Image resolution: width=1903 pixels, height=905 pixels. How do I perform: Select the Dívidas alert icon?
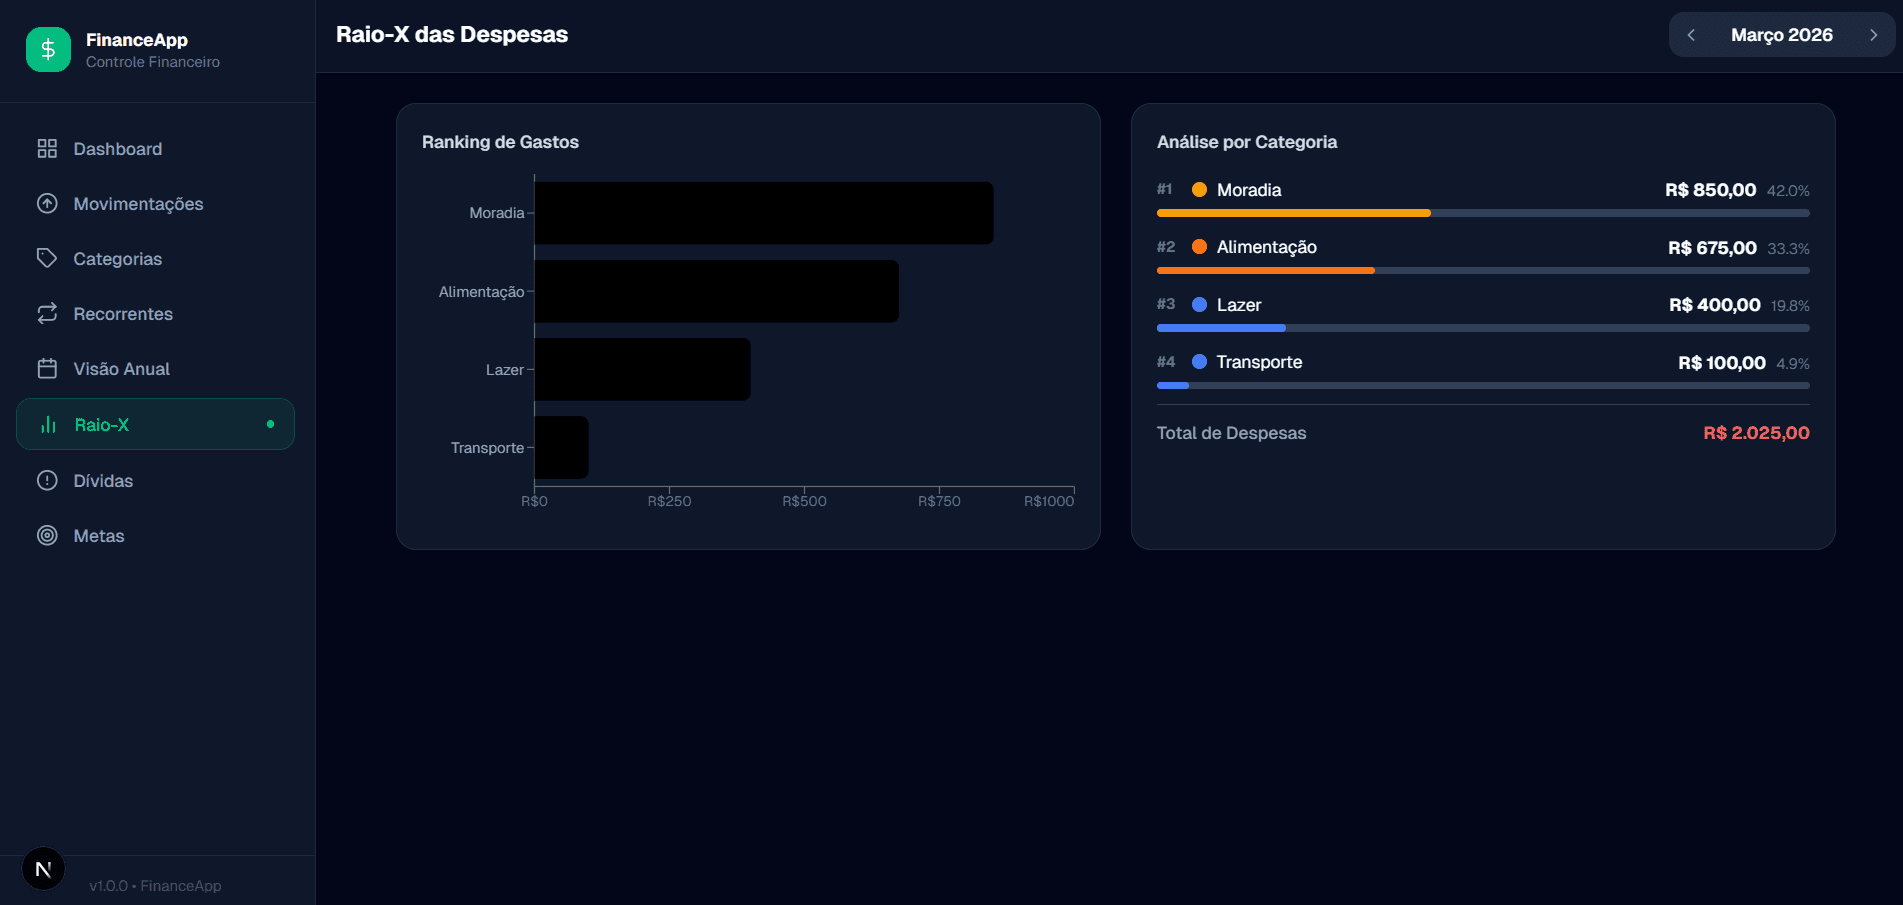47,480
